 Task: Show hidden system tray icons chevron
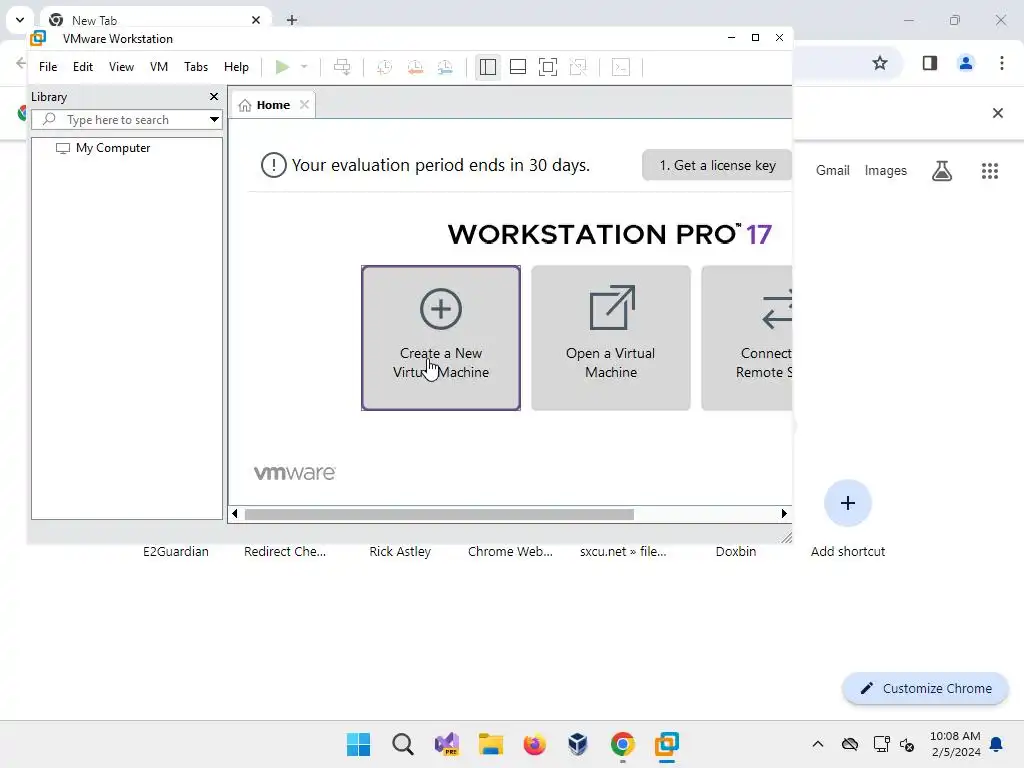(817, 744)
